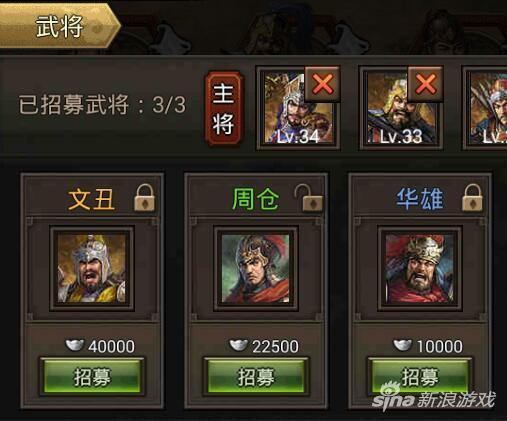The height and width of the screenshot is (421, 507).
Task: Select the Lv.33 recruited general portrait
Action: point(401,109)
